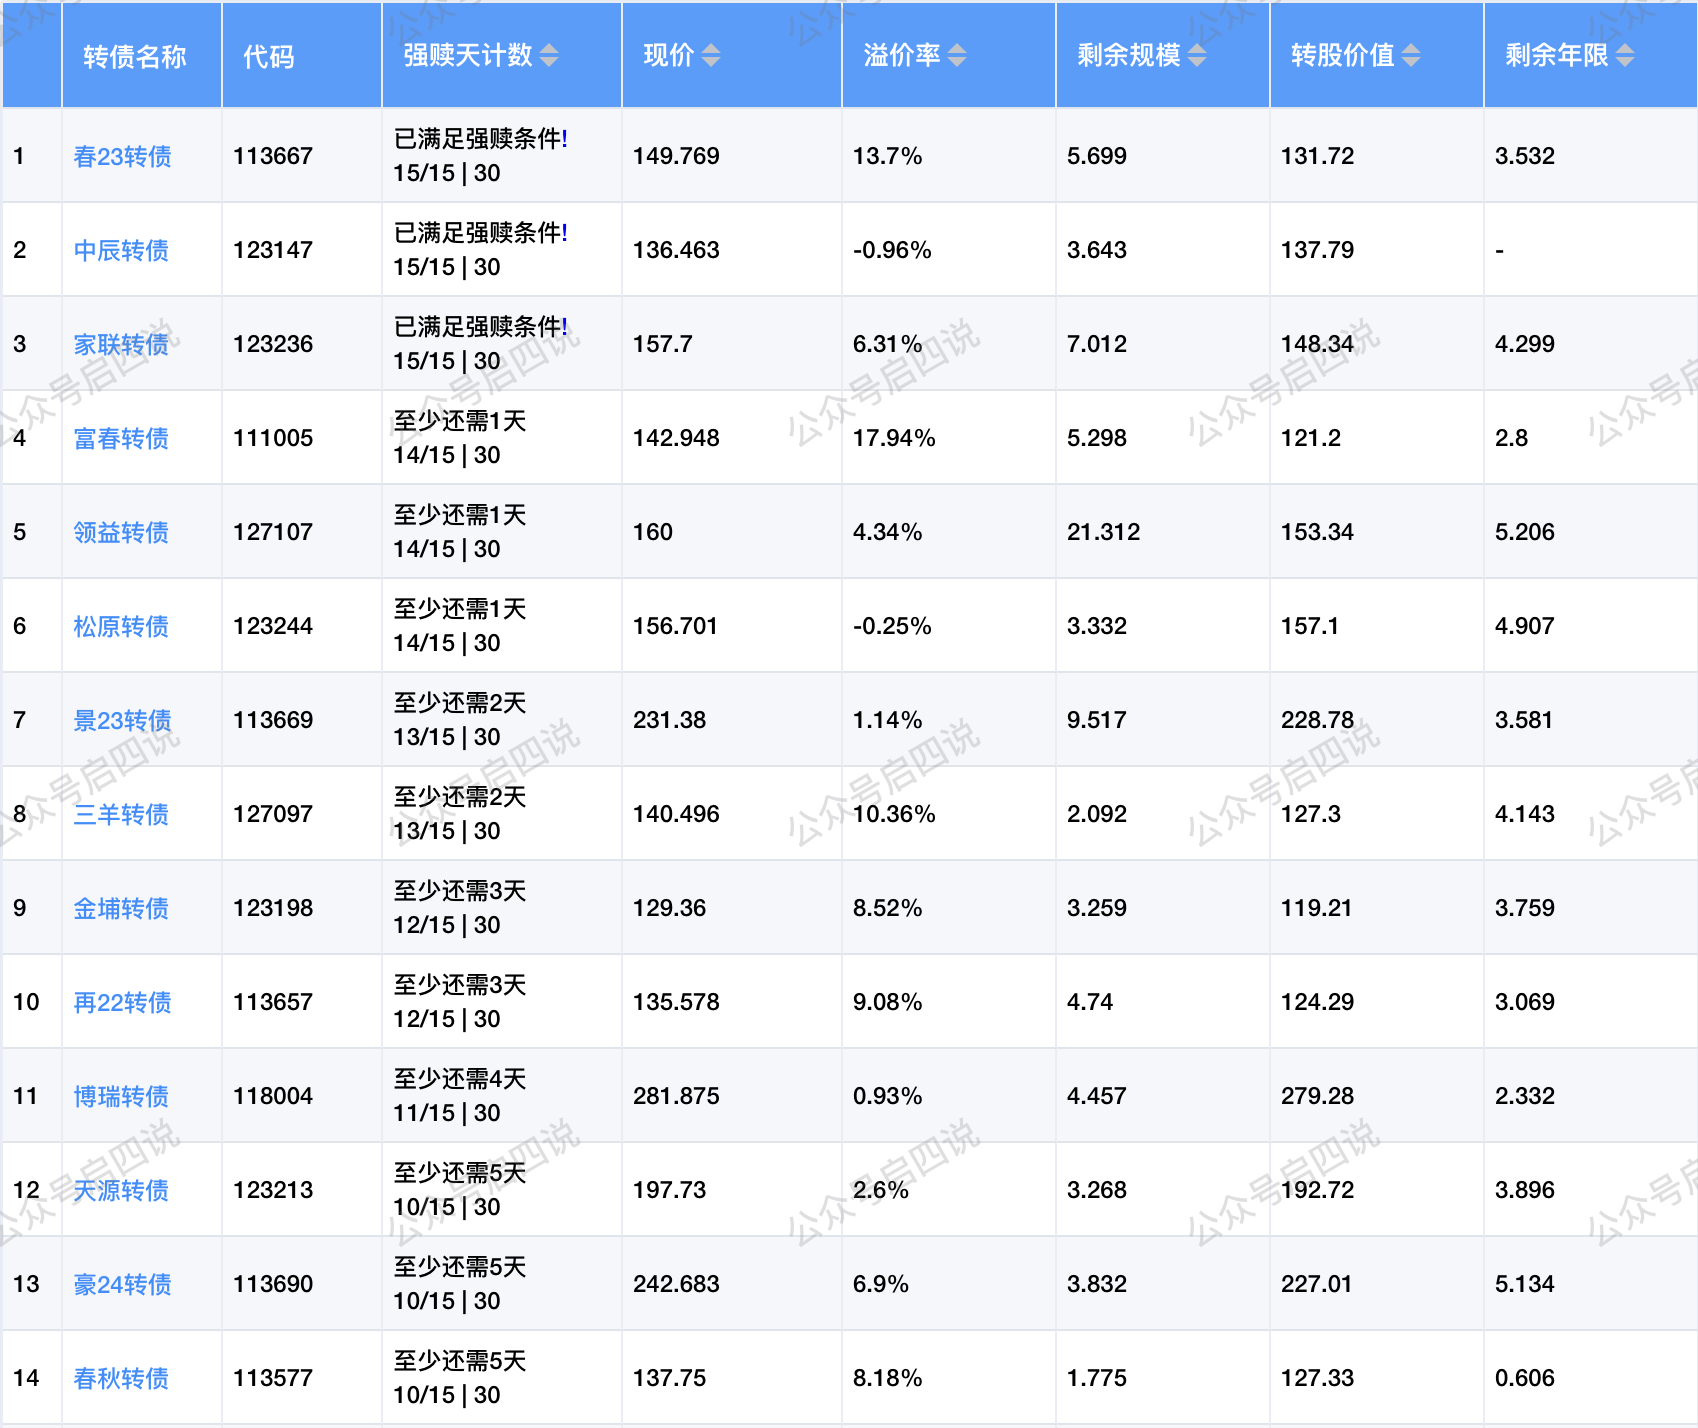Open the 家联转债 bond link

point(121,345)
